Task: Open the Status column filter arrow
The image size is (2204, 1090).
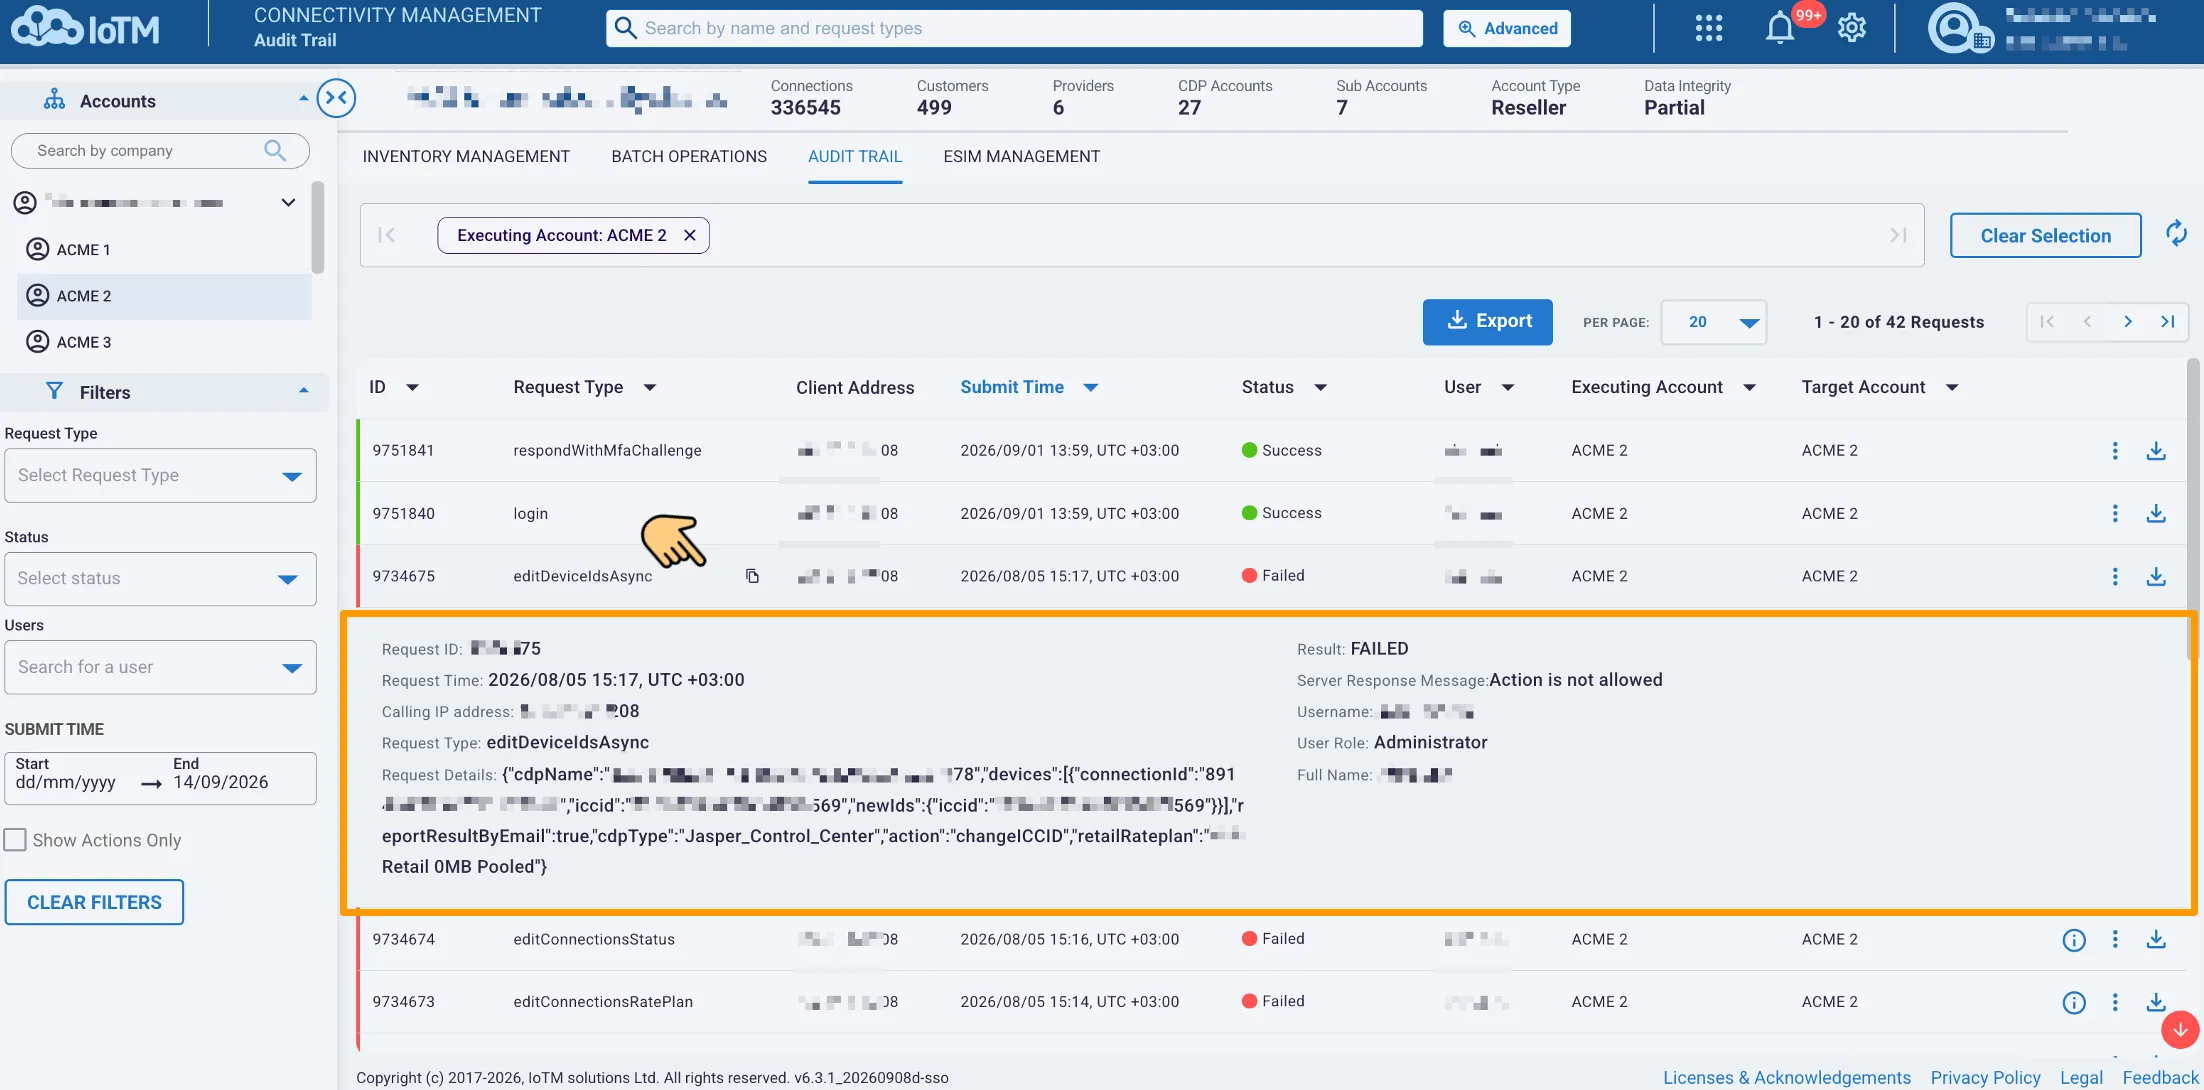Action: point(1320,388)
